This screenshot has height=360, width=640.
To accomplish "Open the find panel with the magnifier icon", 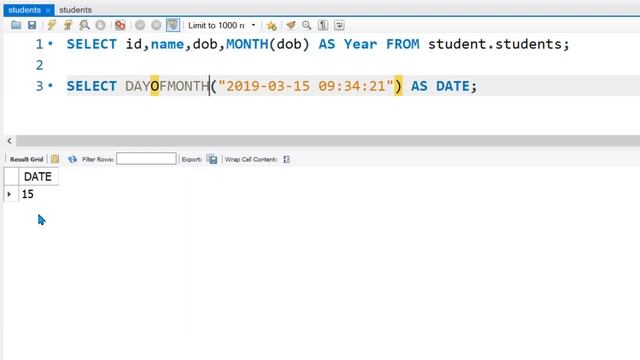I will [x=307, y=25].
